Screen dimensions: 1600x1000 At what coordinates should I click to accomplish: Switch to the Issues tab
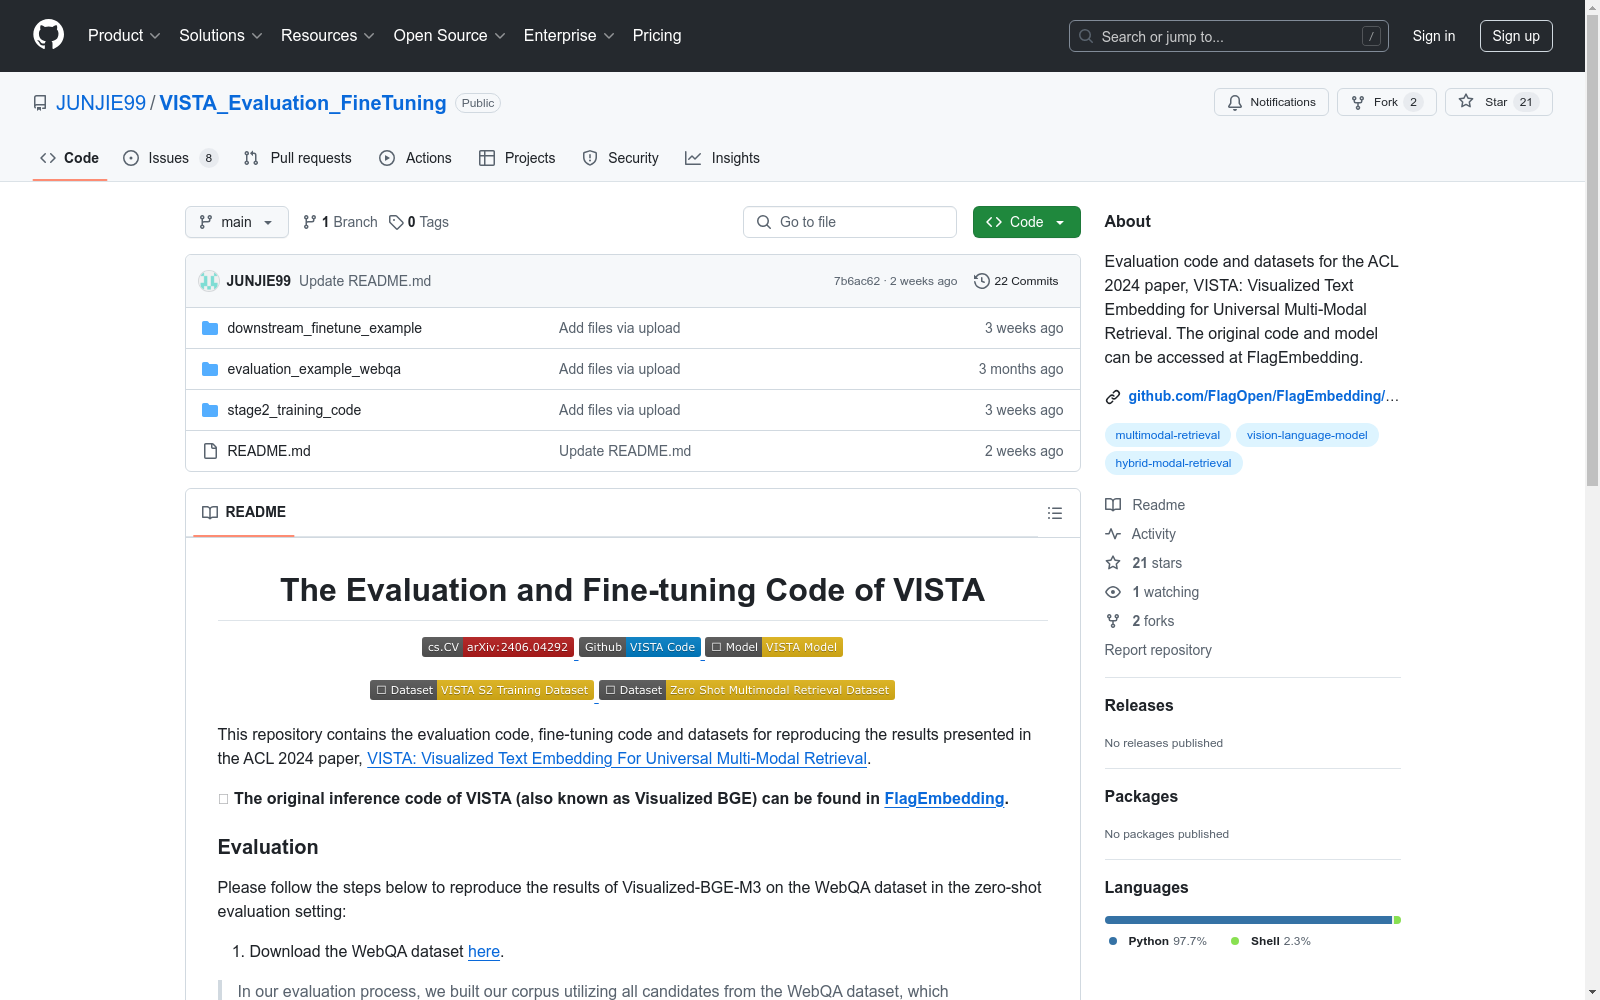click(x=170, y=158)
